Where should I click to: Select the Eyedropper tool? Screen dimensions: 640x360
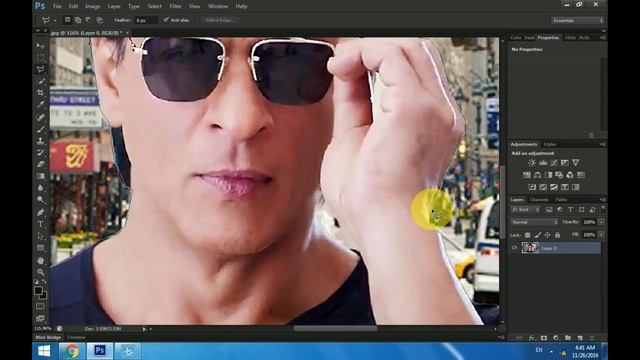click(40, 105)
